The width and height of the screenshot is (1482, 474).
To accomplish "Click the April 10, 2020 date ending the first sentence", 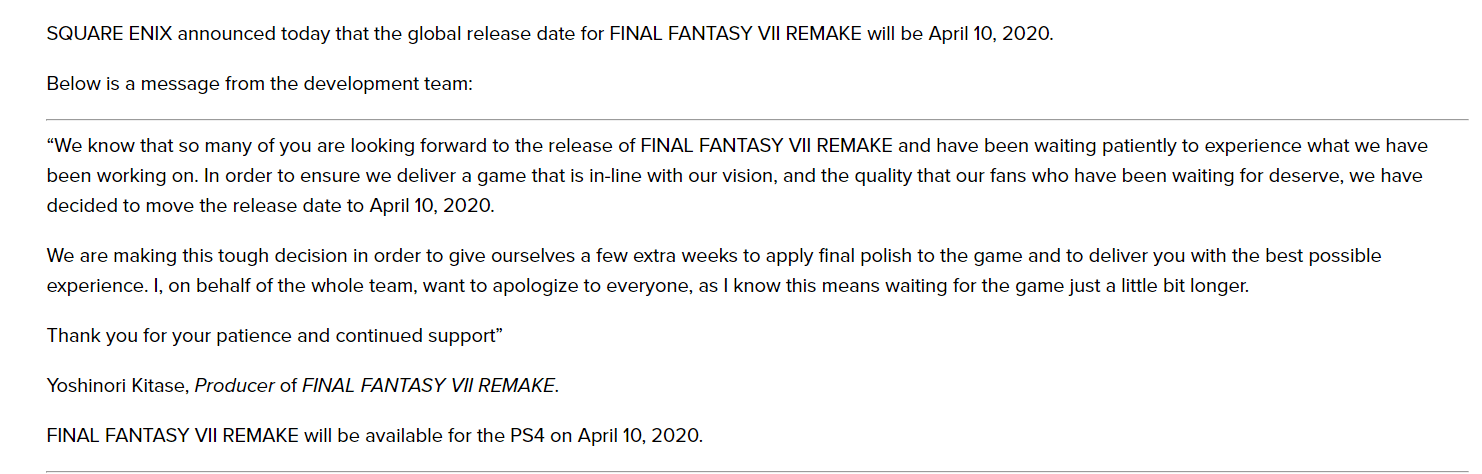I will click(989, 33).
